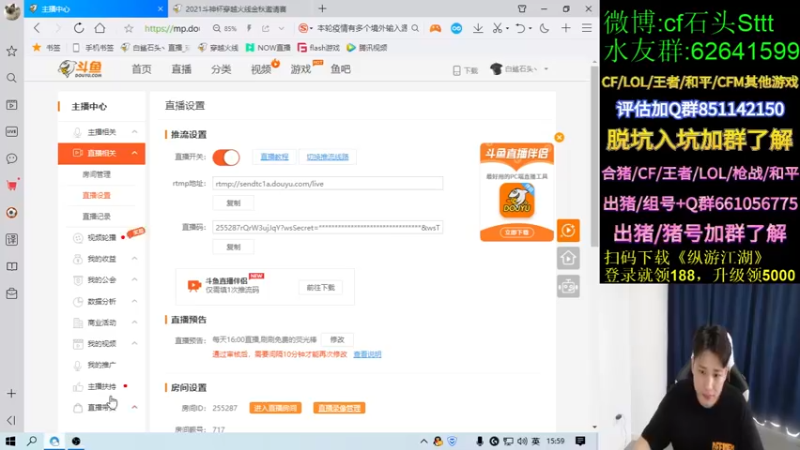Click the orange button beside 进入直播房间
The image size is (800, 450).
[339, 408]
